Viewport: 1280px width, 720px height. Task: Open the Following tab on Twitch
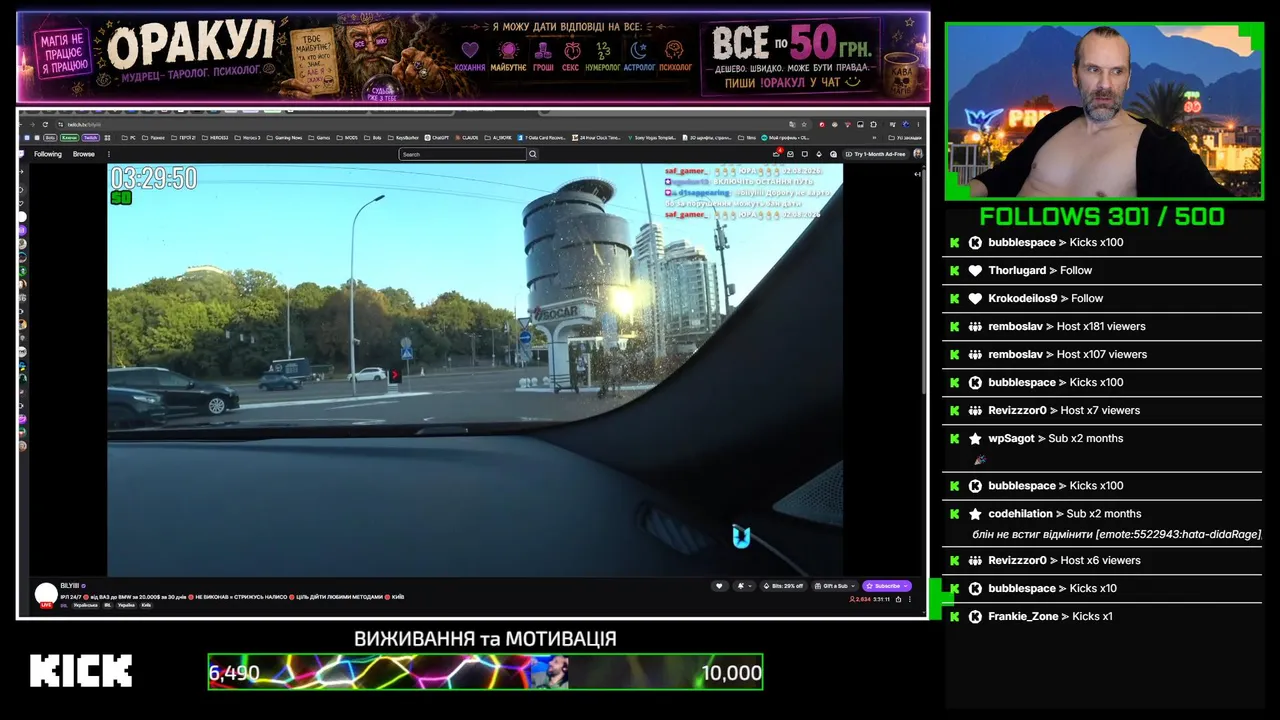pyautogui.click(x=48, y=154)
